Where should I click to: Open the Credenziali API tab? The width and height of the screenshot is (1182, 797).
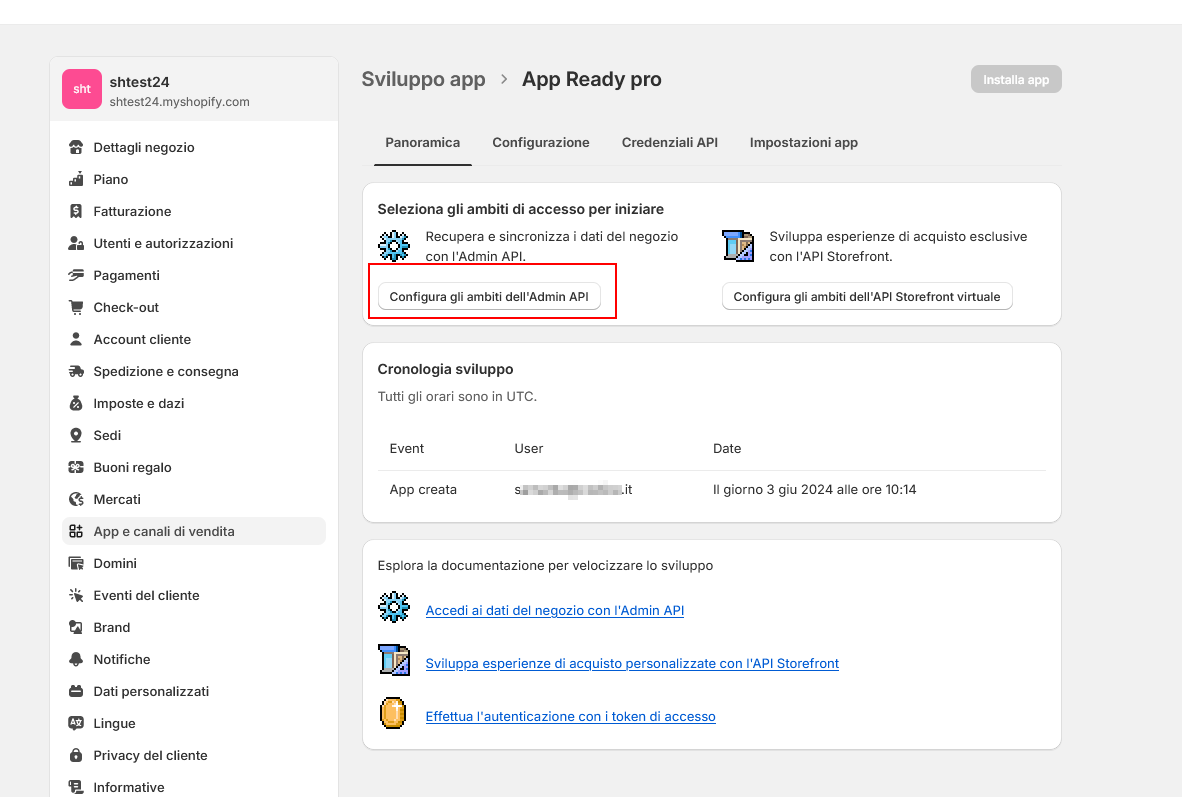coord(669,143)
